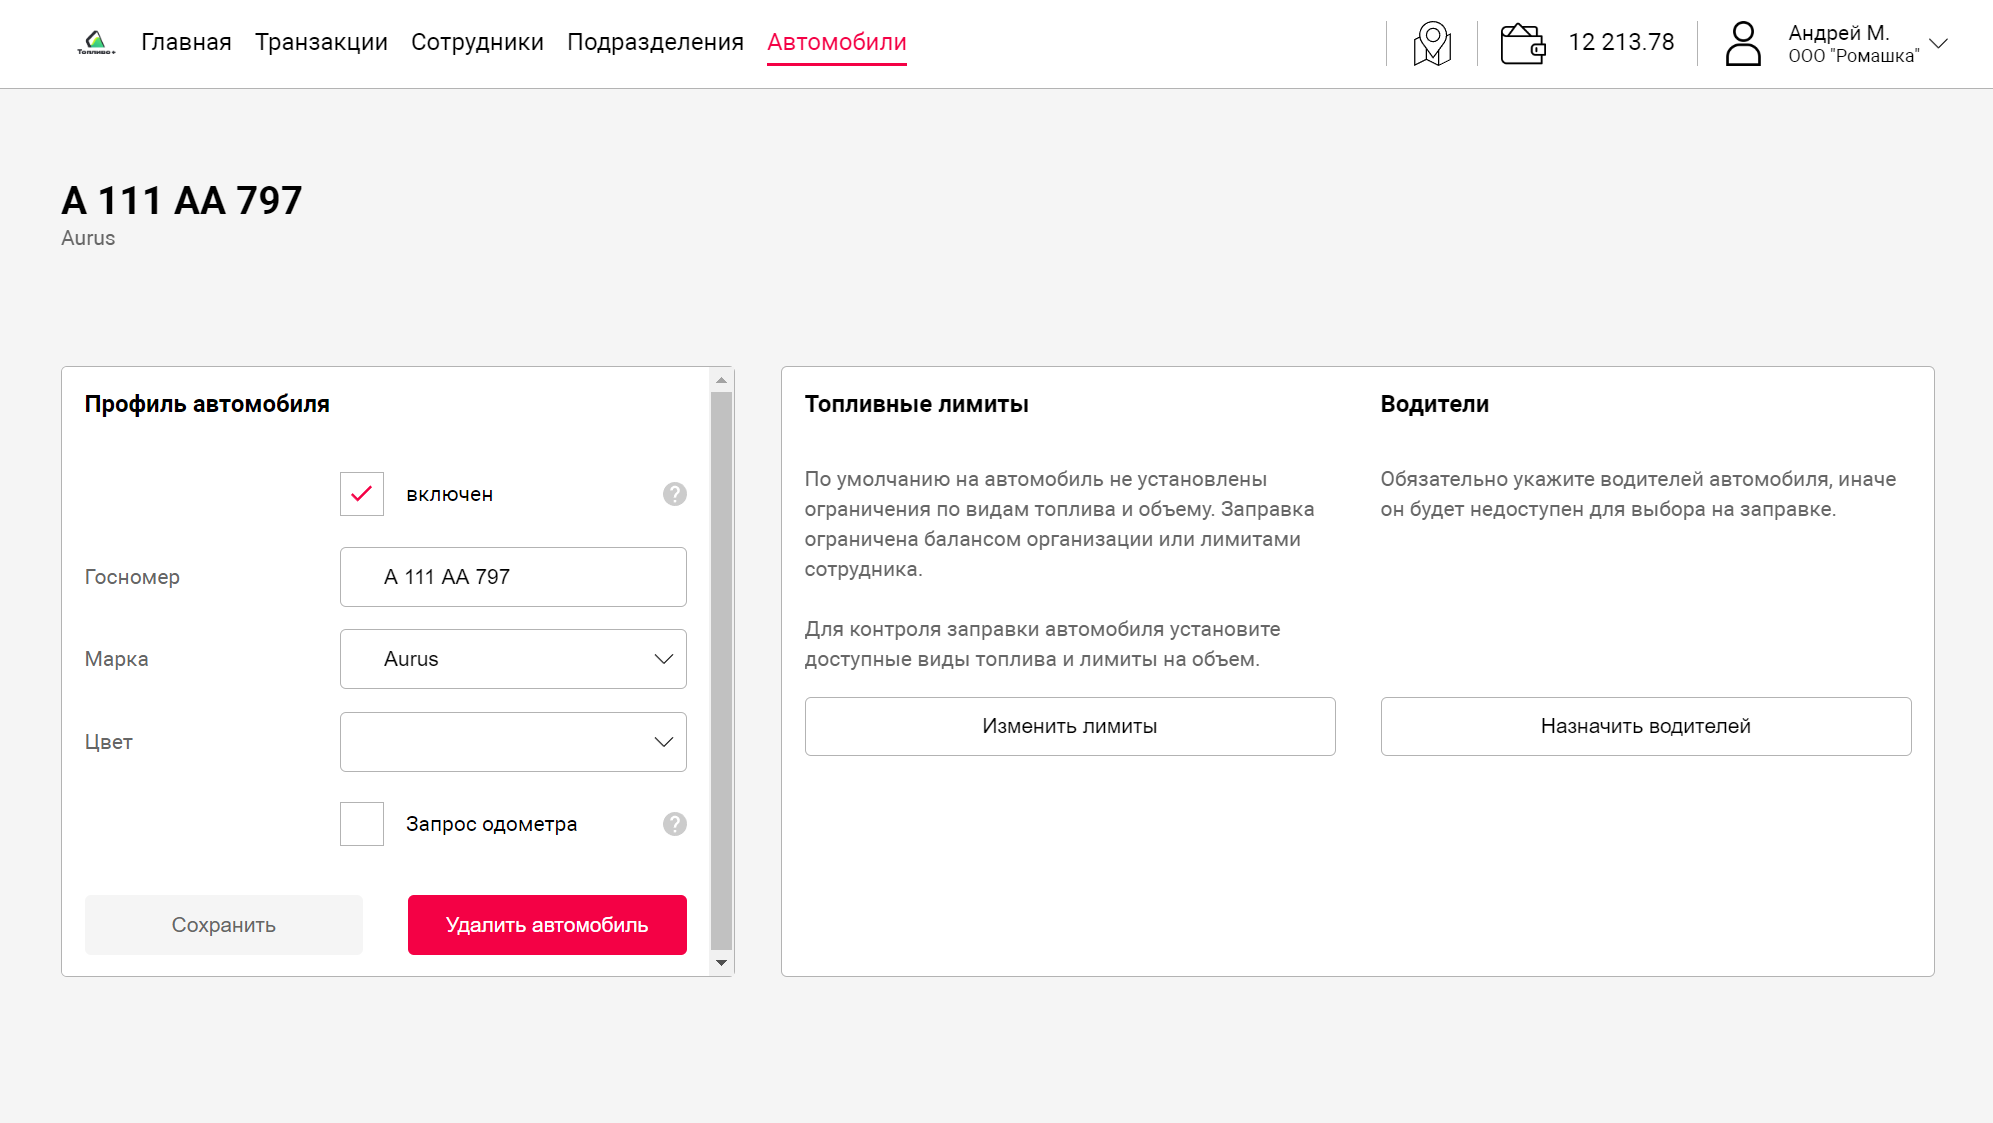This screenshot has height=1123, width=1993.
Task: Click the user profile avatar icon
Action: 1743,44
